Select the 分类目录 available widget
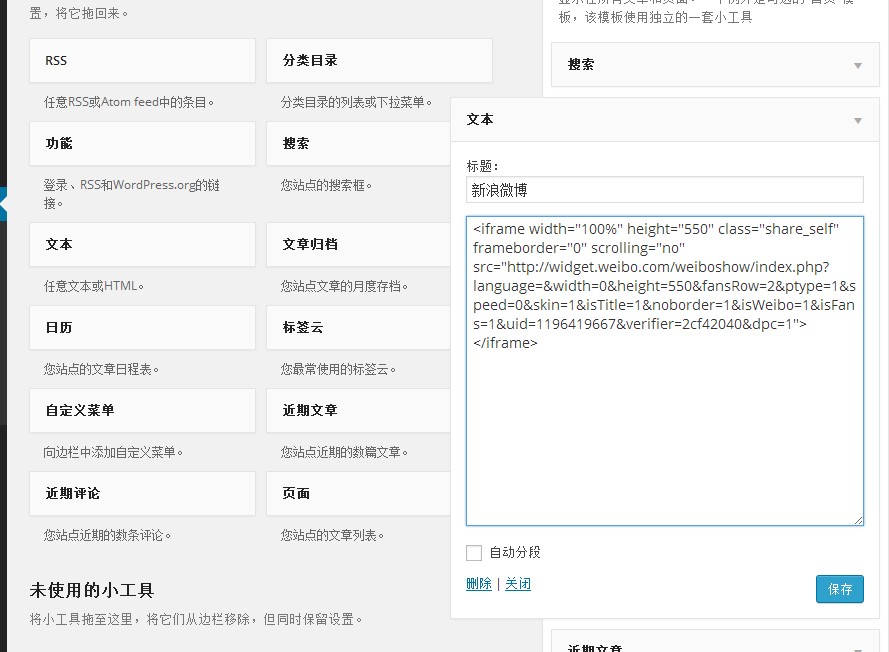Viewport: 889px width, 652px height. pyautogui.click(x=378, y=61)
